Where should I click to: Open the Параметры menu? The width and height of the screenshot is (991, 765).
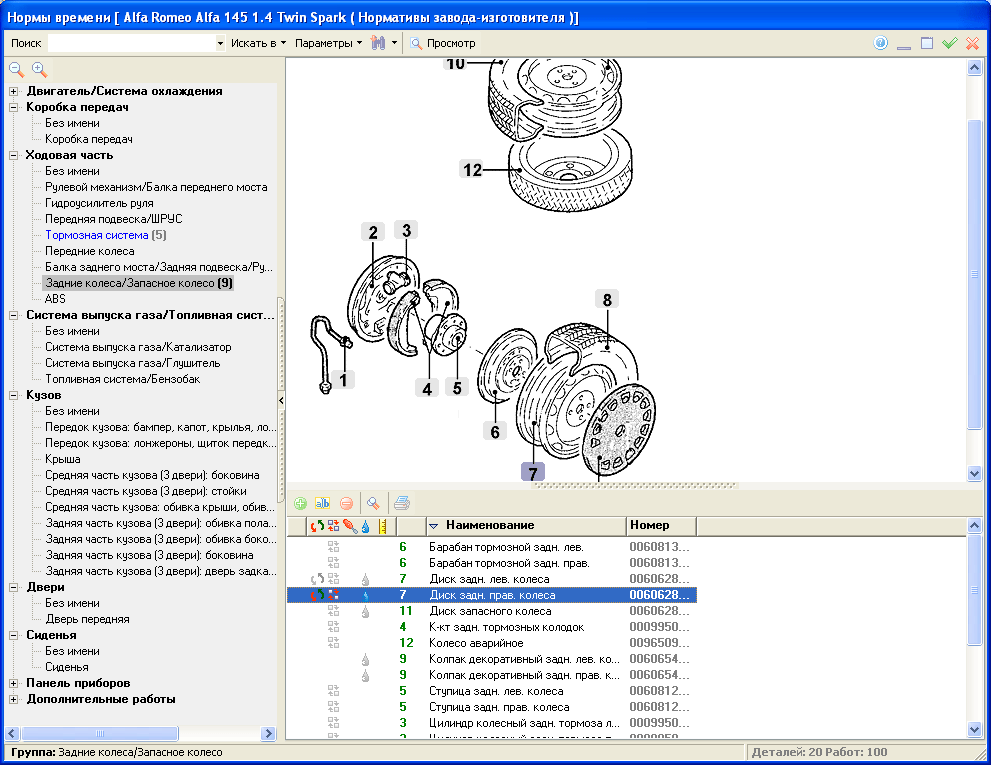click(x=328, y=43)
